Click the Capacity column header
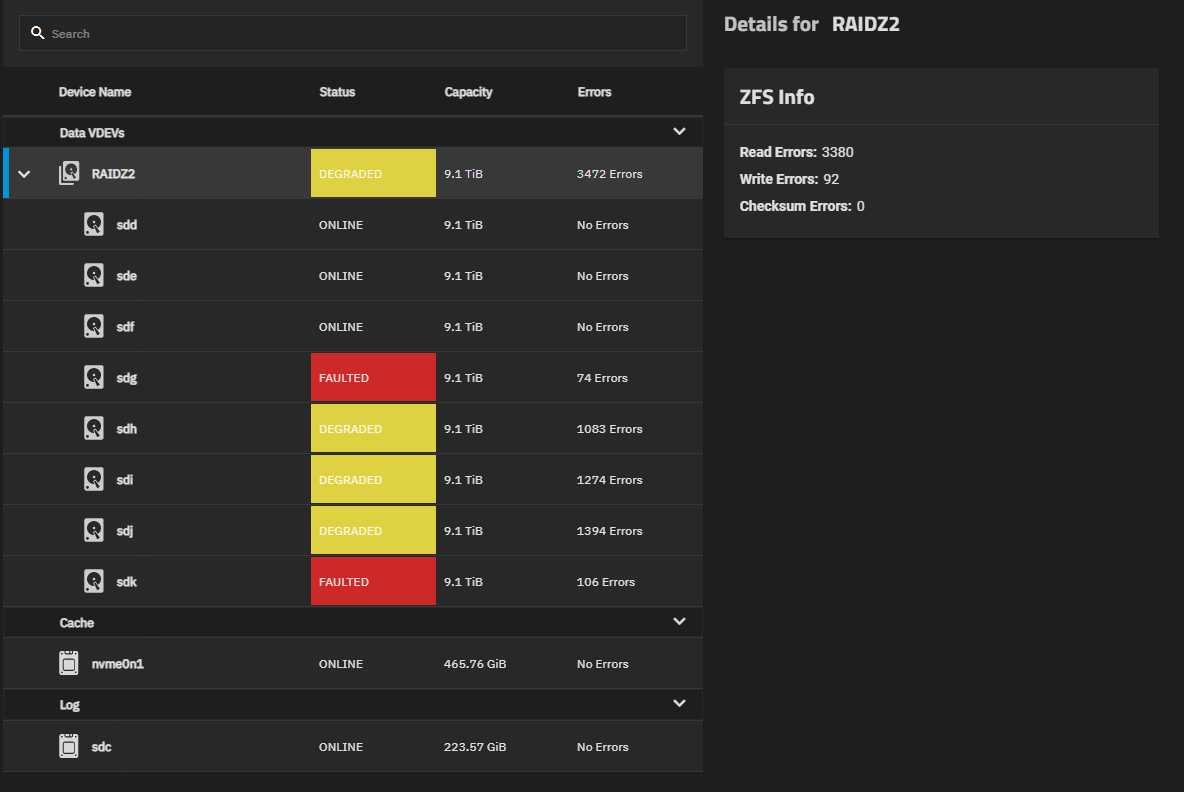 tap(468, 92)
